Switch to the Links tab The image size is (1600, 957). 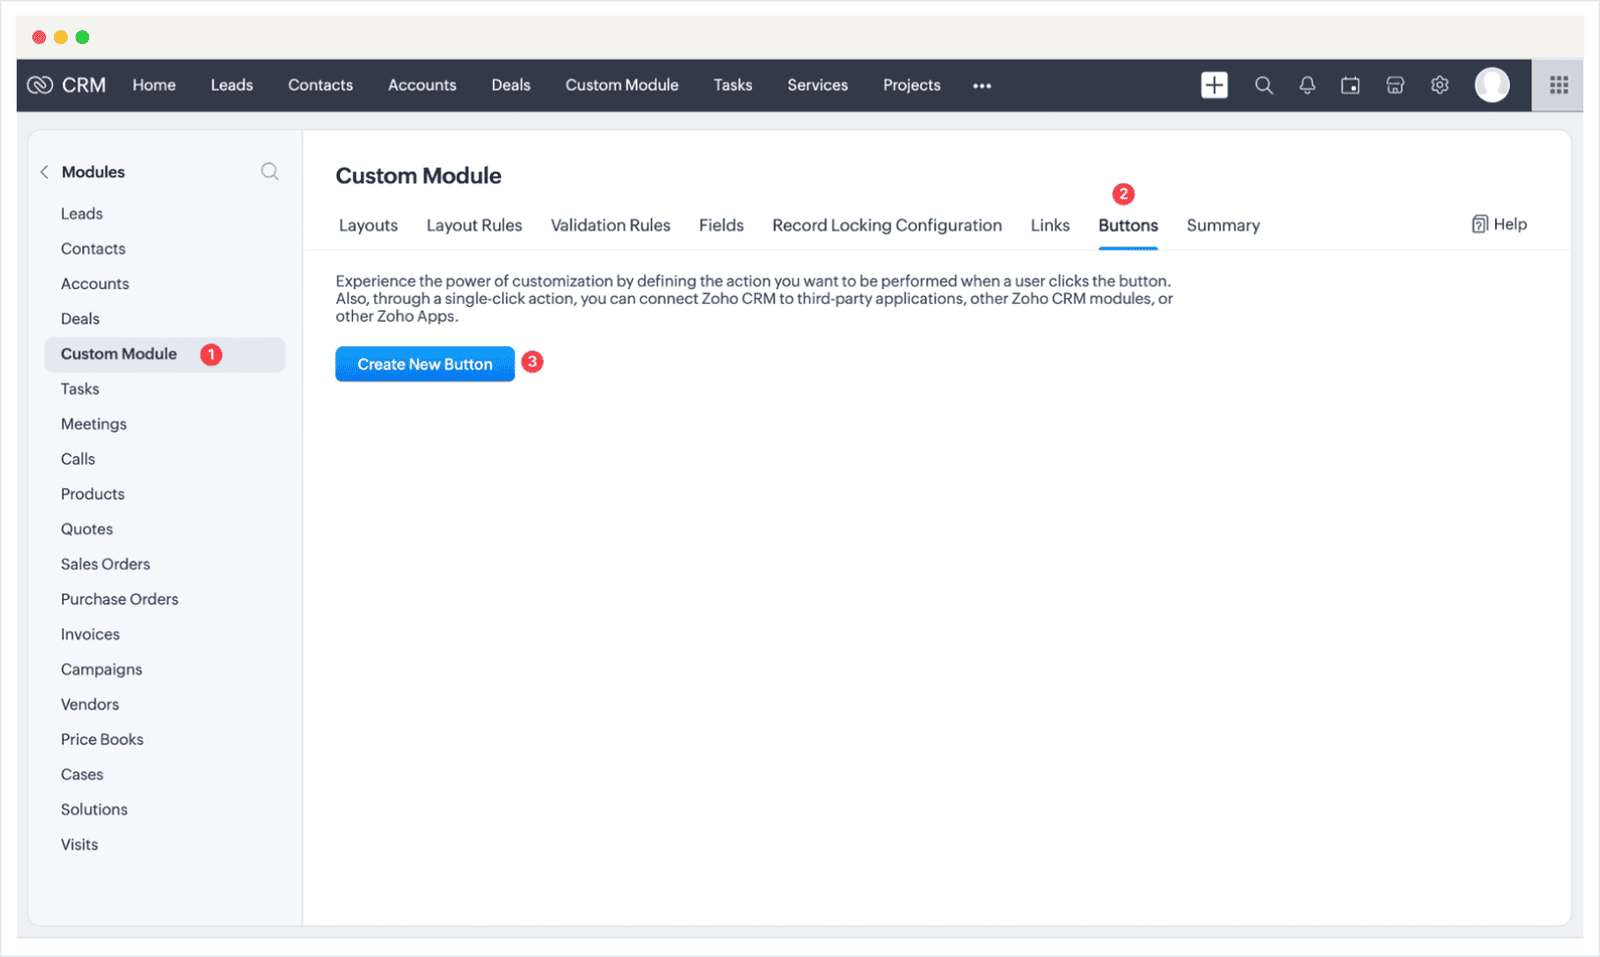click(1050, 225)
